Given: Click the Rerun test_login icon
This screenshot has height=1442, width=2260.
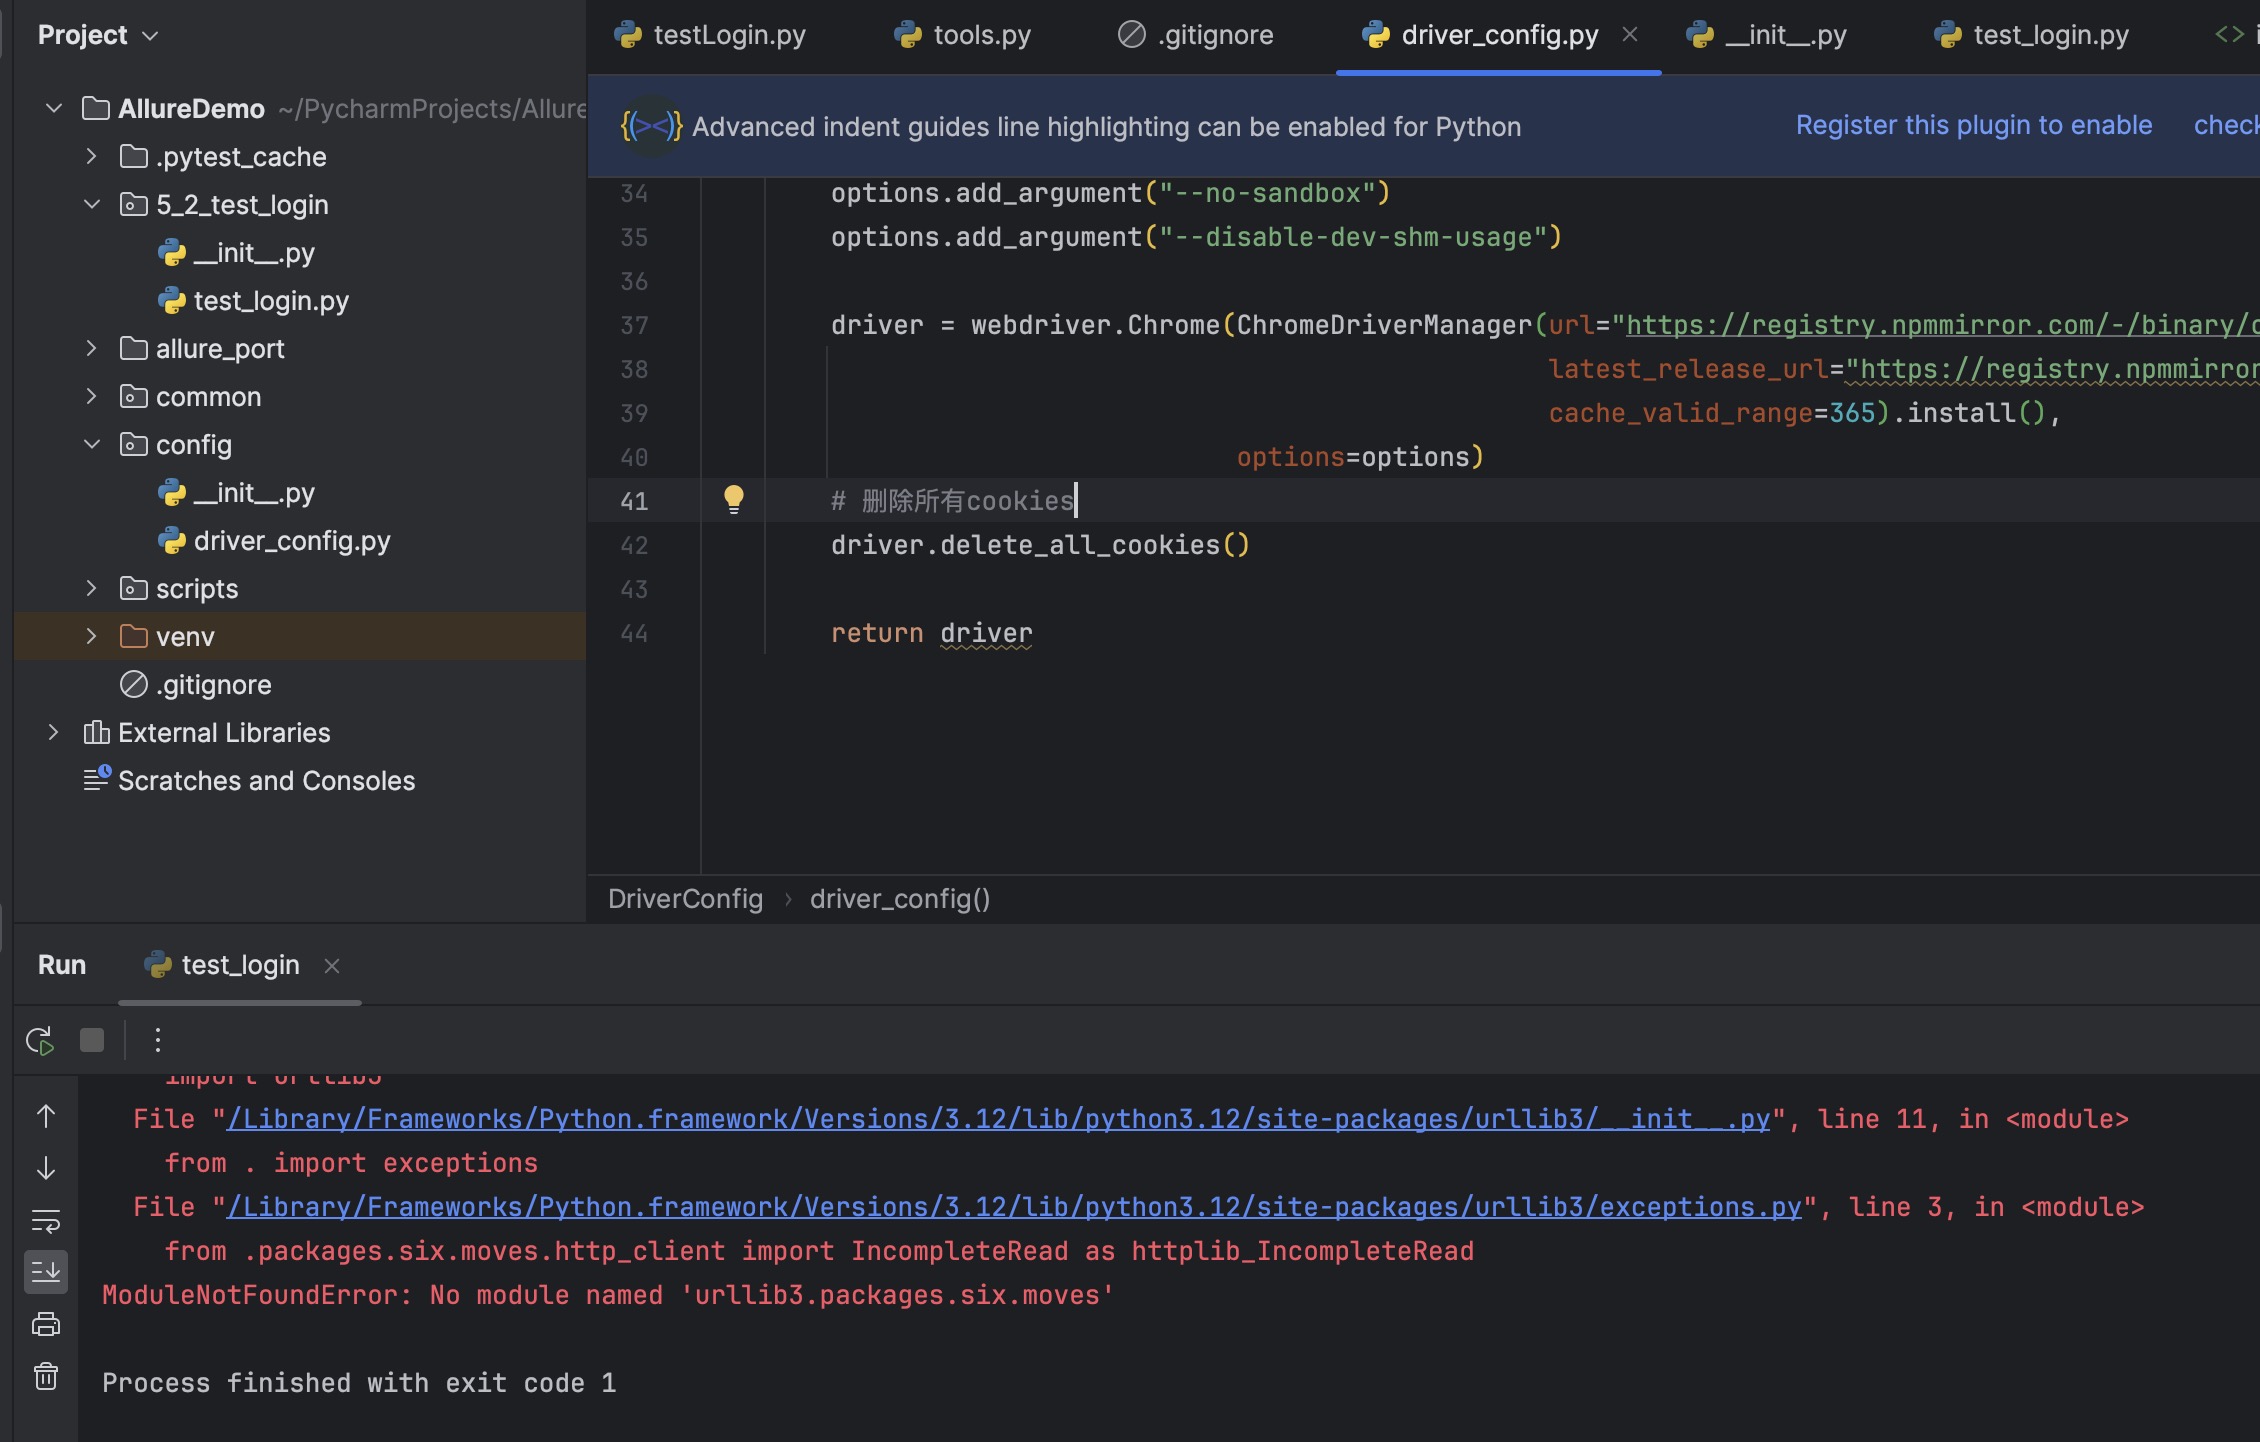Looking at the screenshot, I should pyautogui.click(x=40, y=1040).
